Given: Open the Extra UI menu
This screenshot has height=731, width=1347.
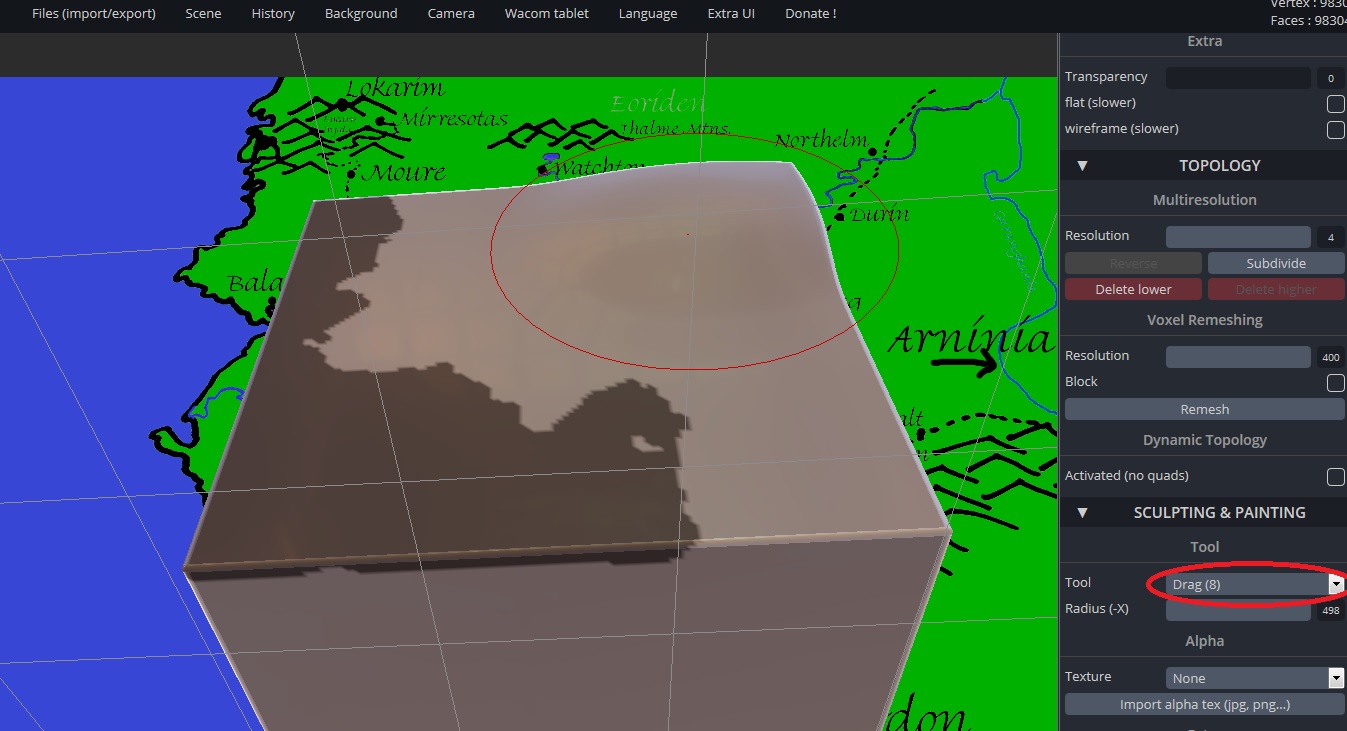Looking at the screenshot, I should (731, 14).
